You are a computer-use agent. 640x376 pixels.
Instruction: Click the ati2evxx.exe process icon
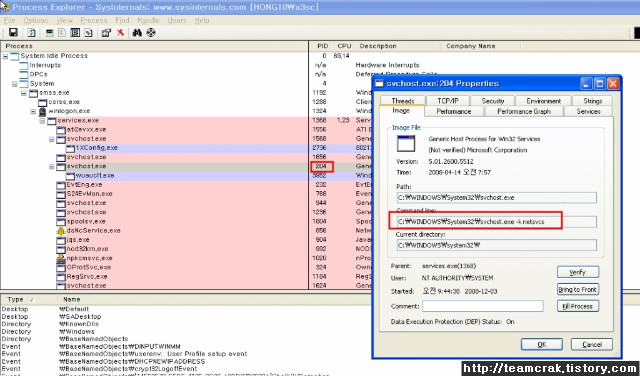[x=61, y=130]
